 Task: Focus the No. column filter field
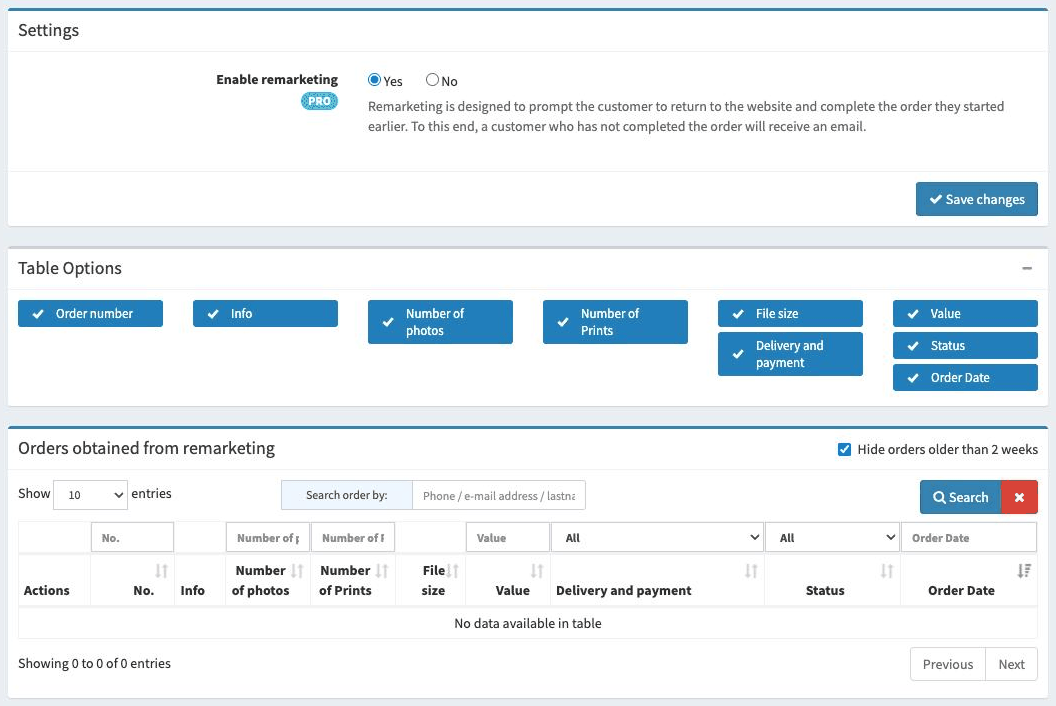point(133,538)
